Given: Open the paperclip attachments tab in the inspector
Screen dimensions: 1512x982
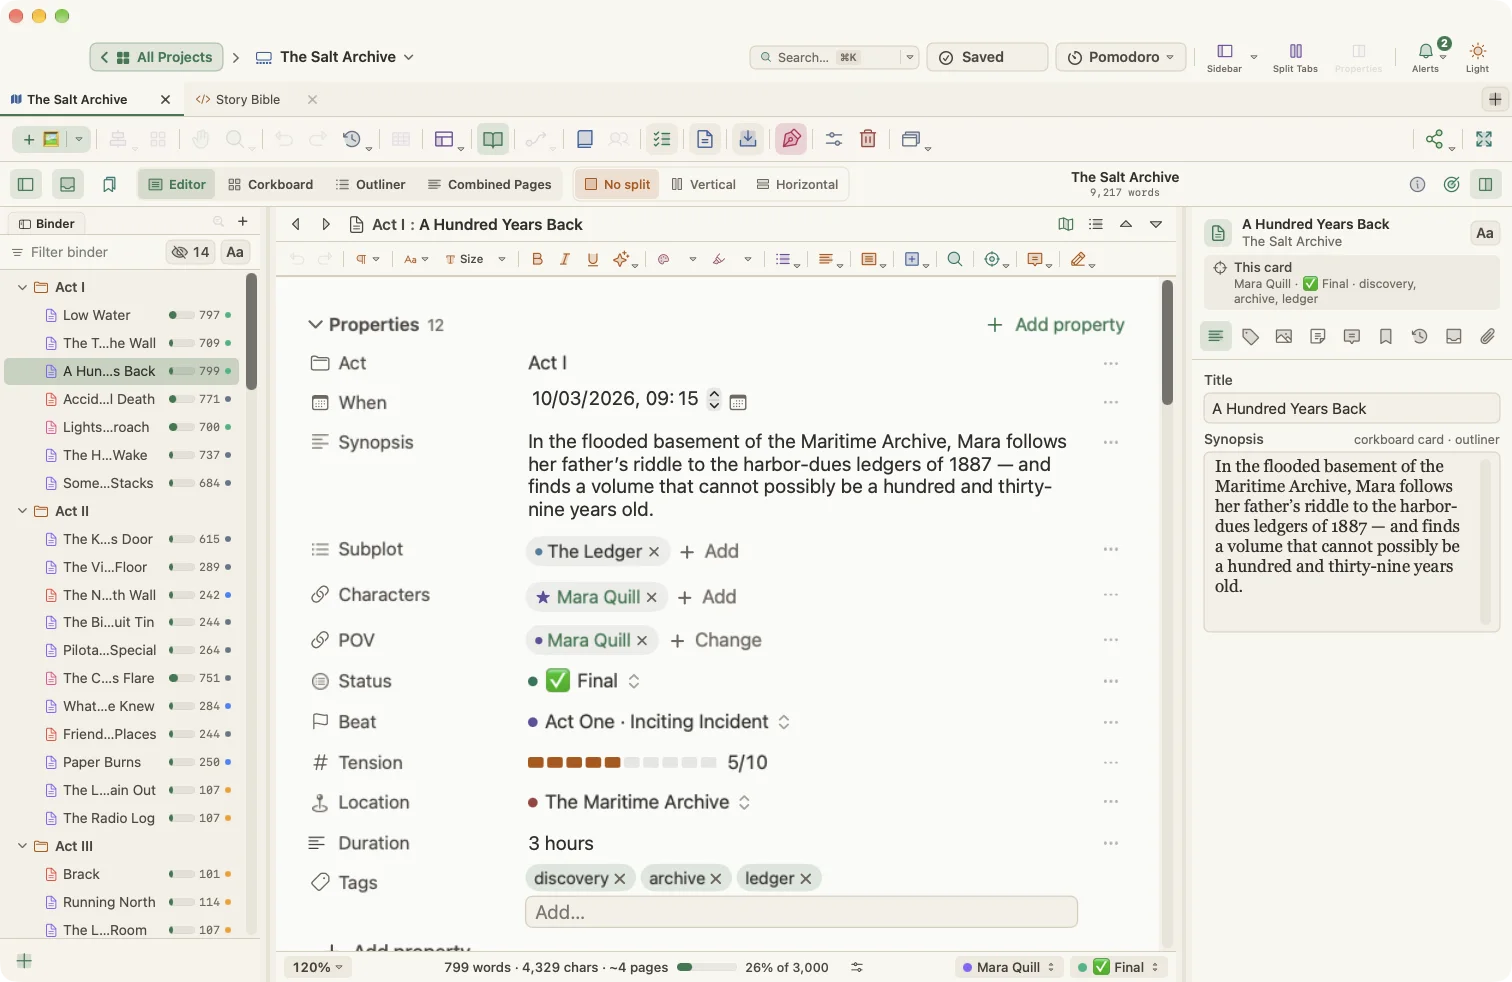Looking at the screenshot, I should pos(1488,337).
